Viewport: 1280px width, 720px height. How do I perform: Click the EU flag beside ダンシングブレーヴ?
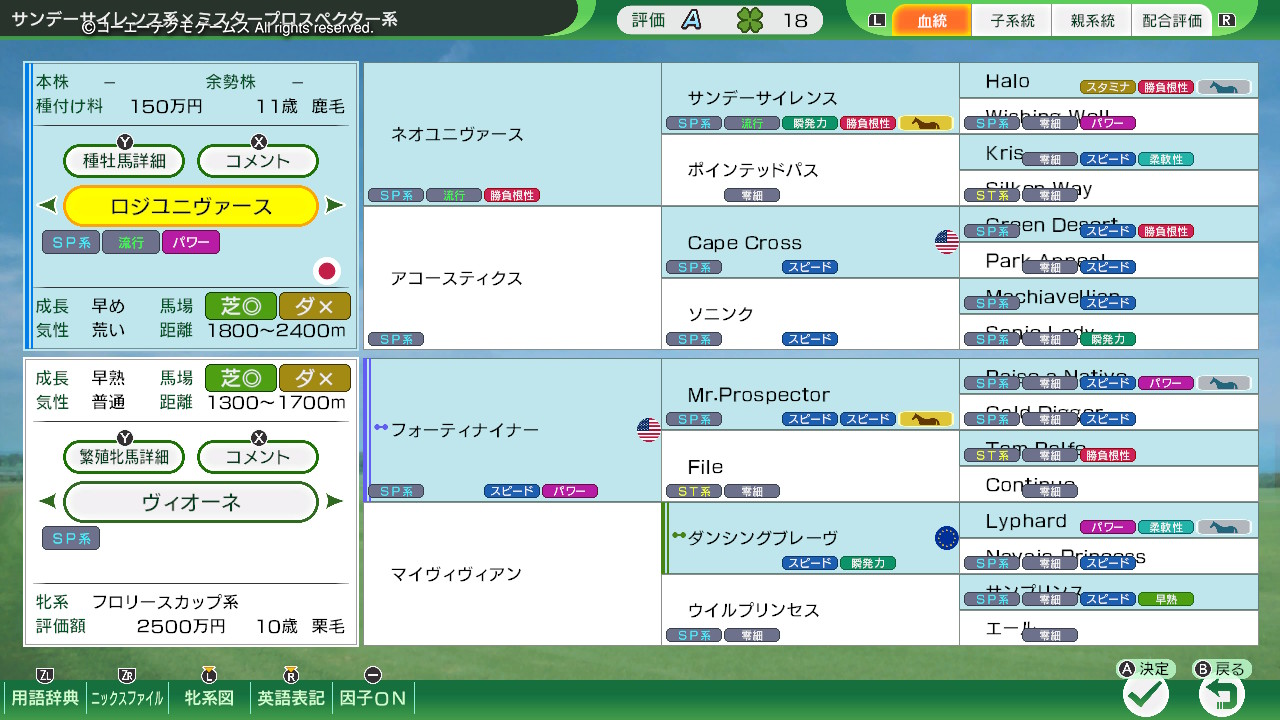click(x=946, y=538)
